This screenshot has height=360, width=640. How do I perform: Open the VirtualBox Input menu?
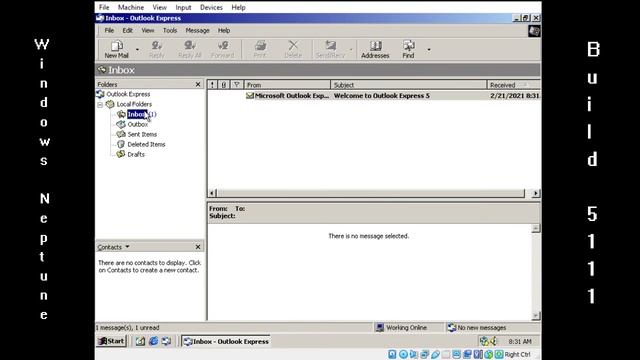[183, 7]
